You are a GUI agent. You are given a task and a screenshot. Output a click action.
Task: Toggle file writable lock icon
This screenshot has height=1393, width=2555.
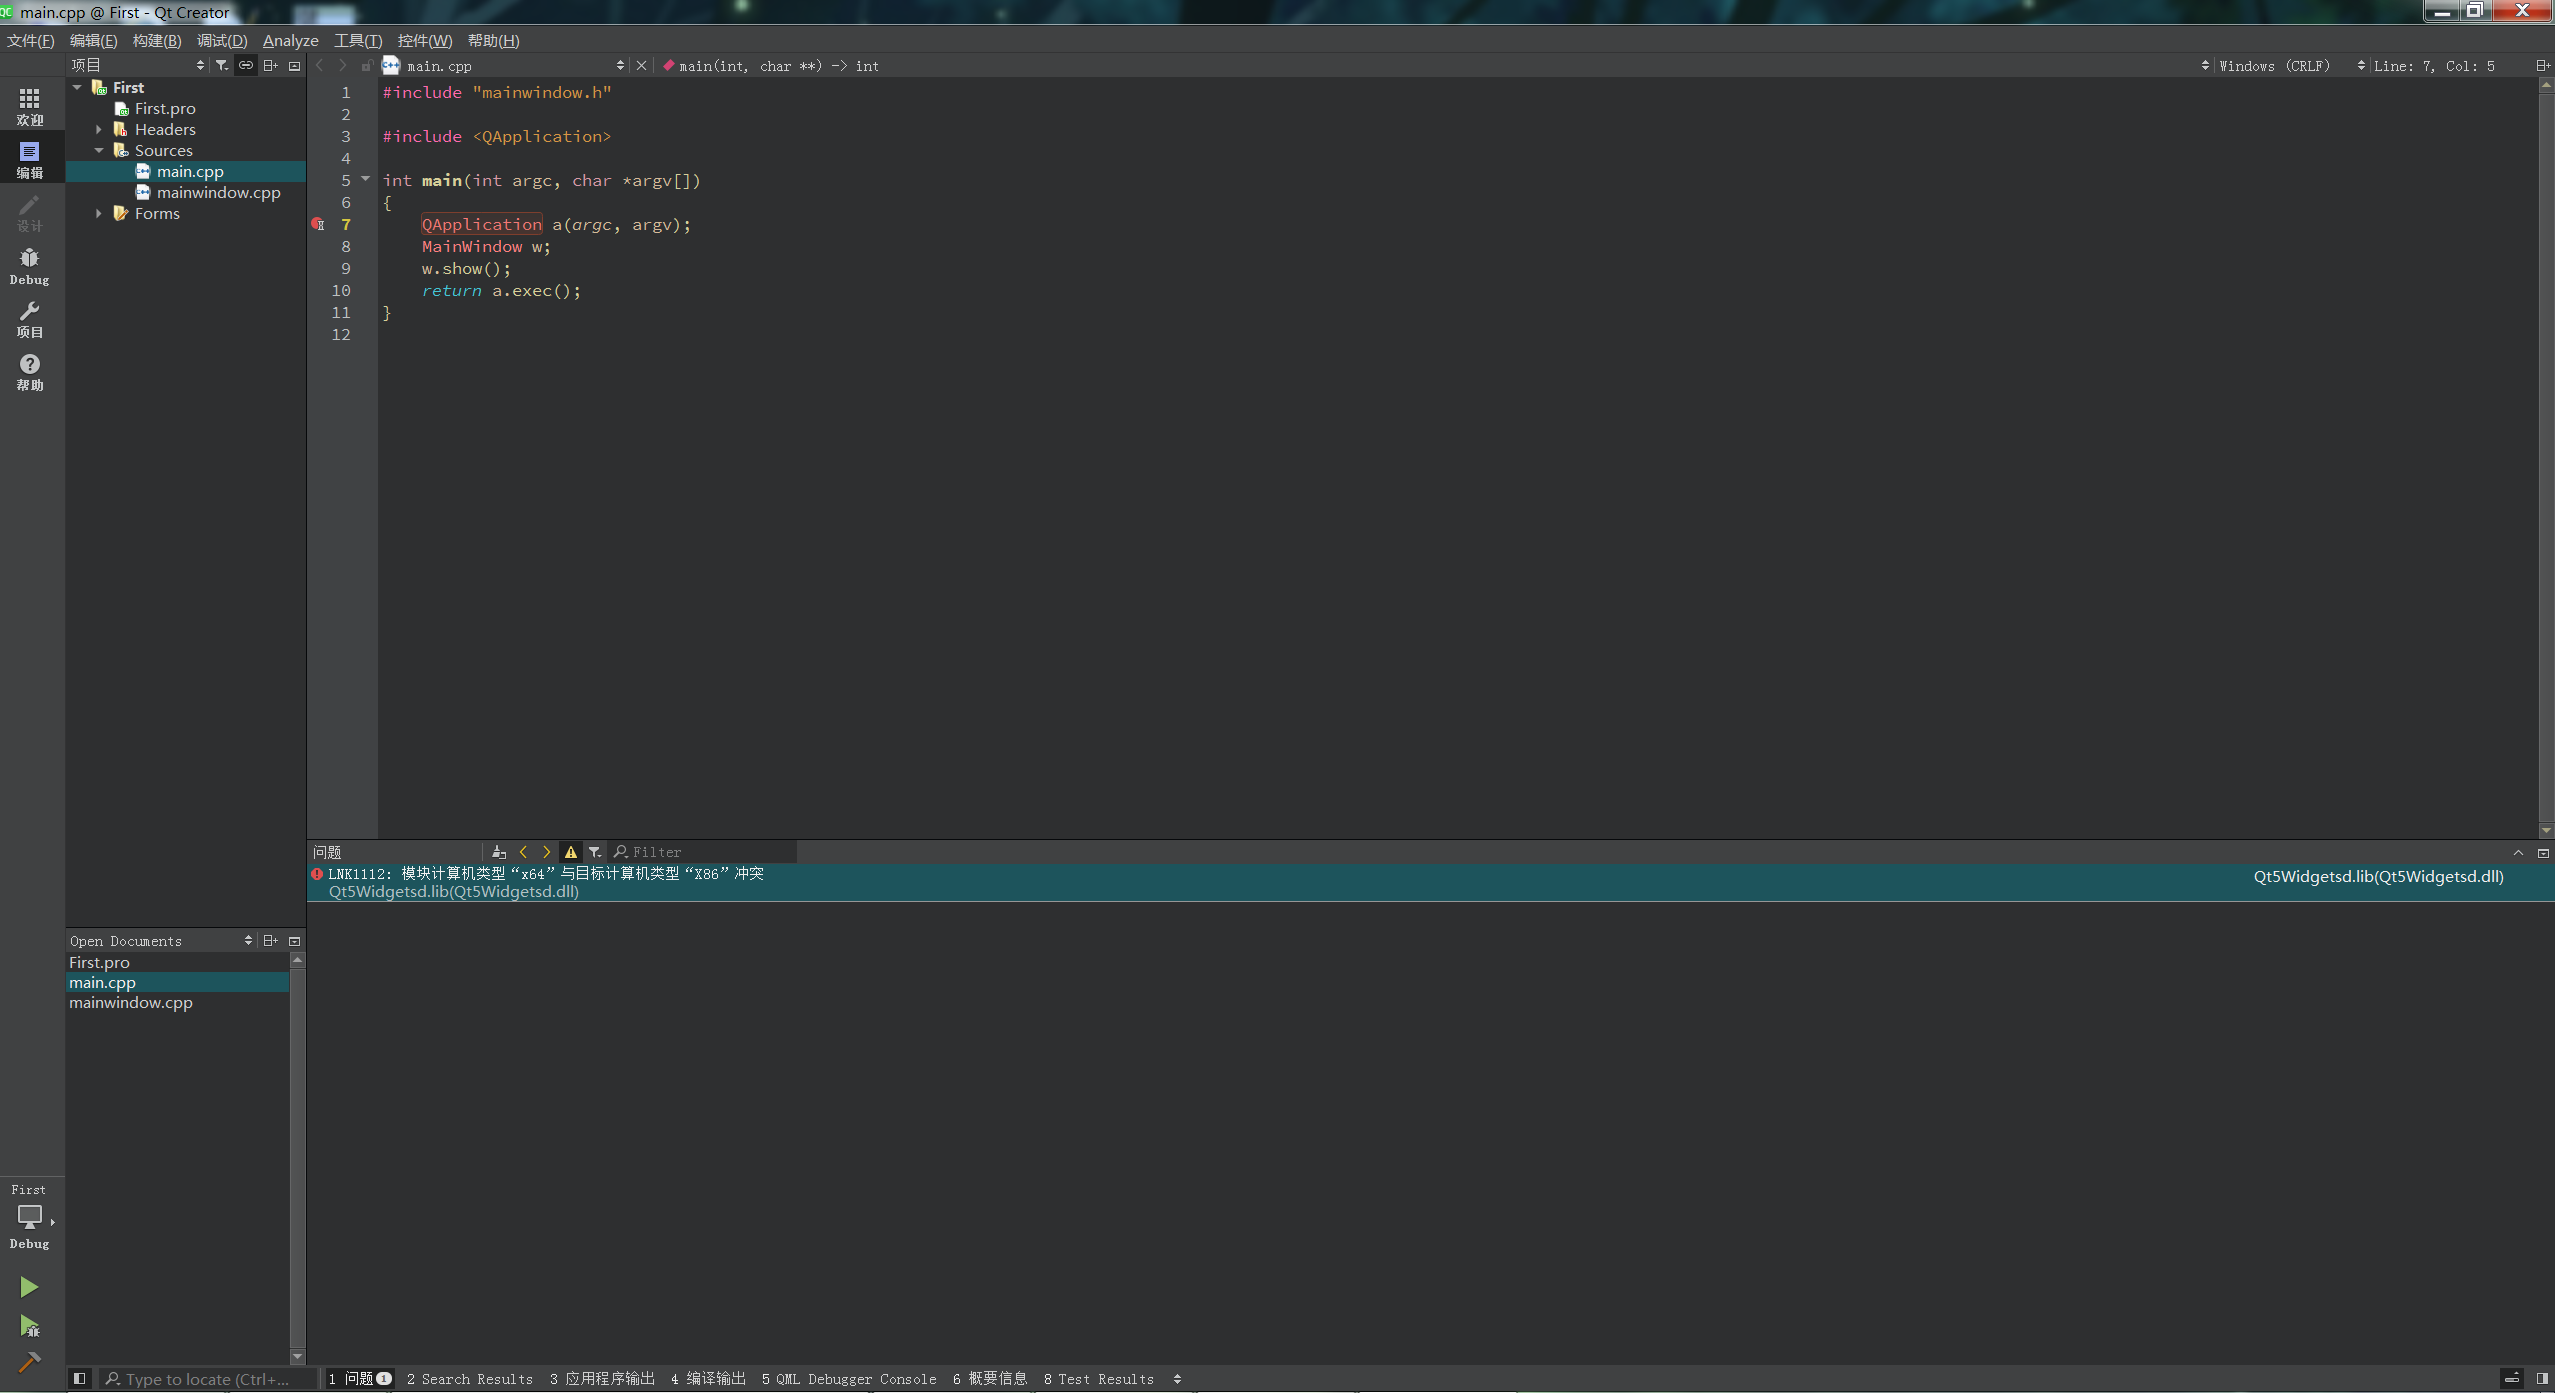pos(366,65)
